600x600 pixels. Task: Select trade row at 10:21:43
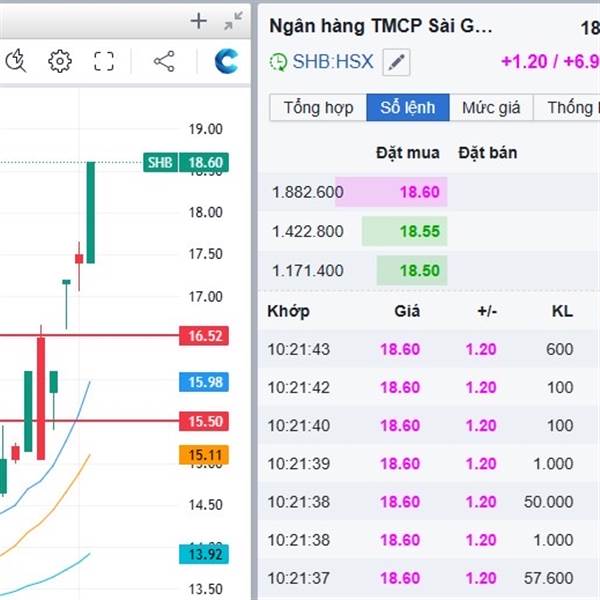pos(429,349)
